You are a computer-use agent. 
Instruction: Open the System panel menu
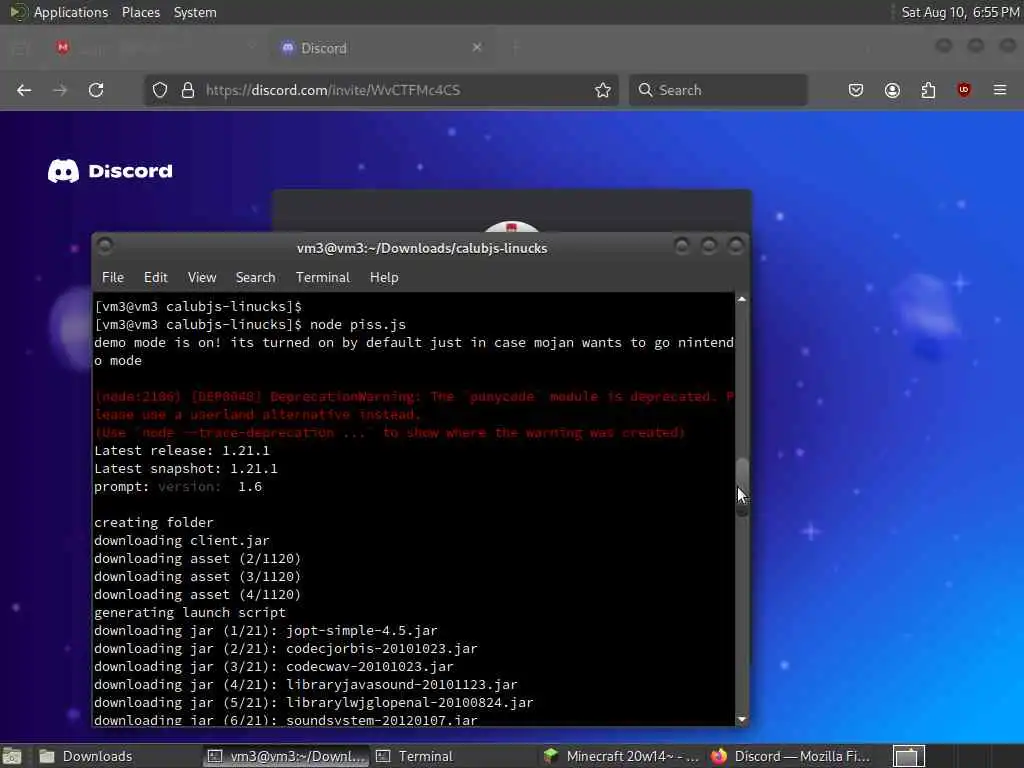point(195,12)
